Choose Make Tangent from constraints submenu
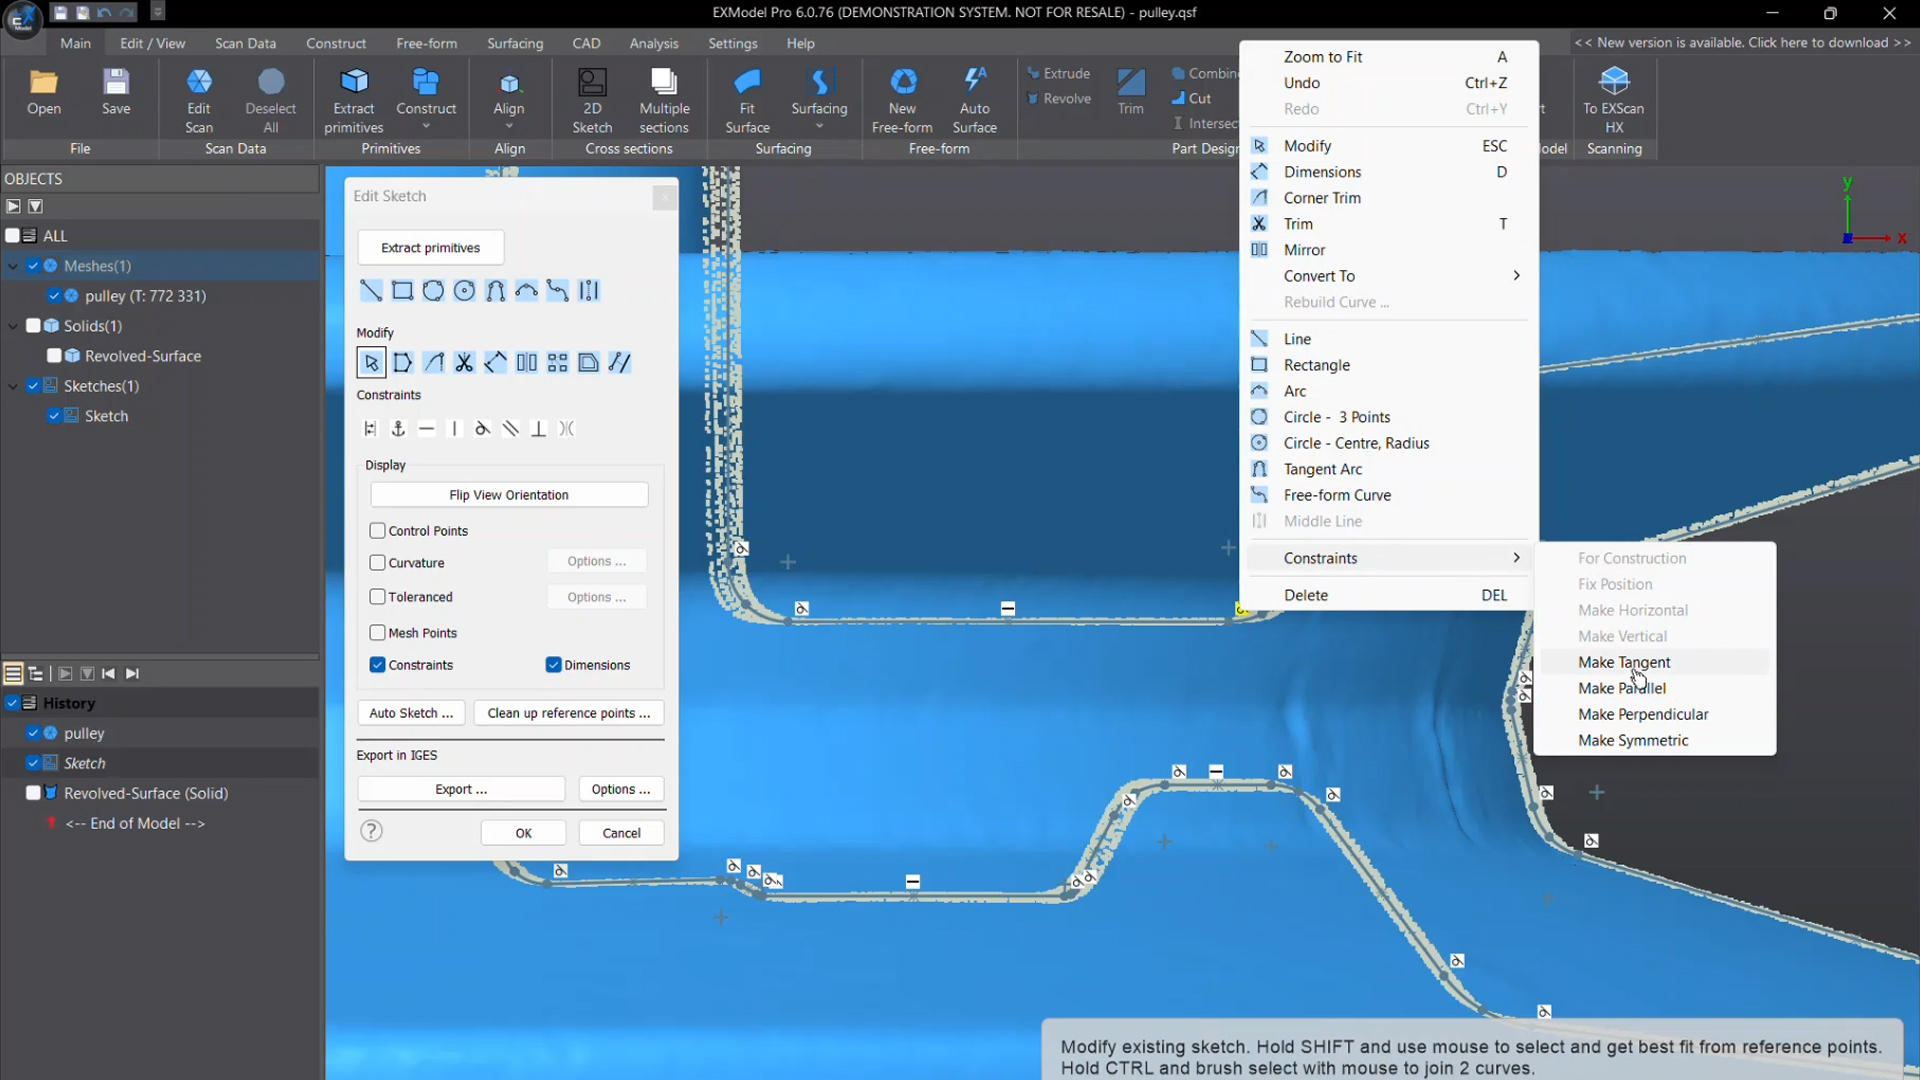 [1624, 662]
